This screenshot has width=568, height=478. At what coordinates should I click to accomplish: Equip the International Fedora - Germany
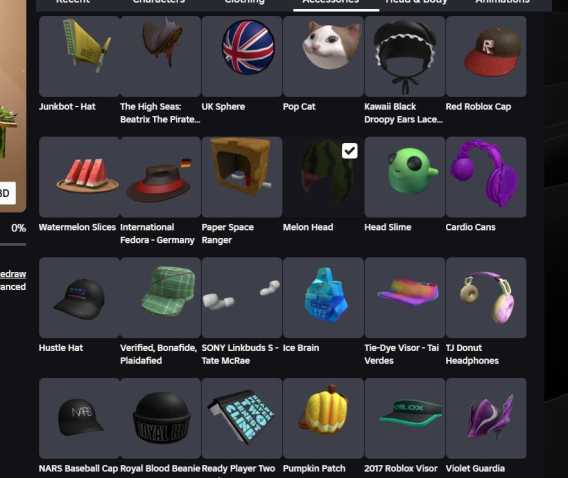tap(160, 177)
